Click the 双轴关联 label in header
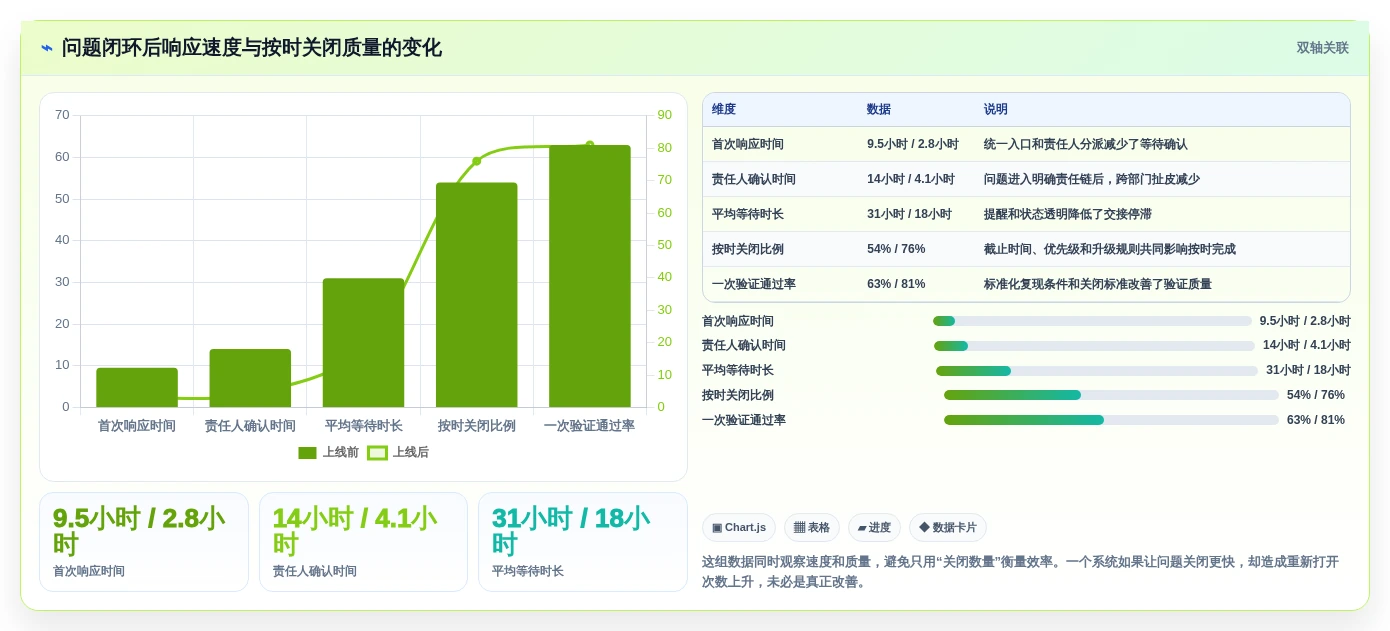Viewport: 1390px width, 631px height. pyautogui.click(x=1322, y=48)
